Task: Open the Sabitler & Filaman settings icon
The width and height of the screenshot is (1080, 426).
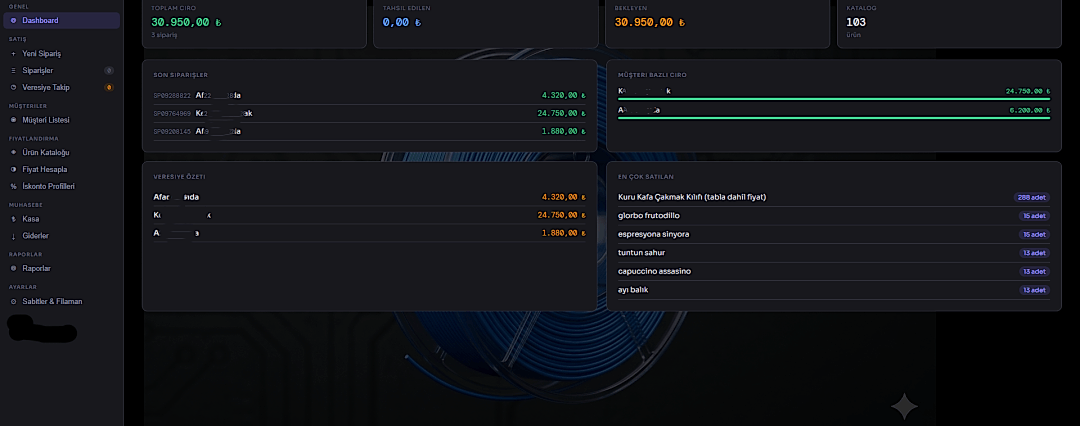Action: pos(13,302)
